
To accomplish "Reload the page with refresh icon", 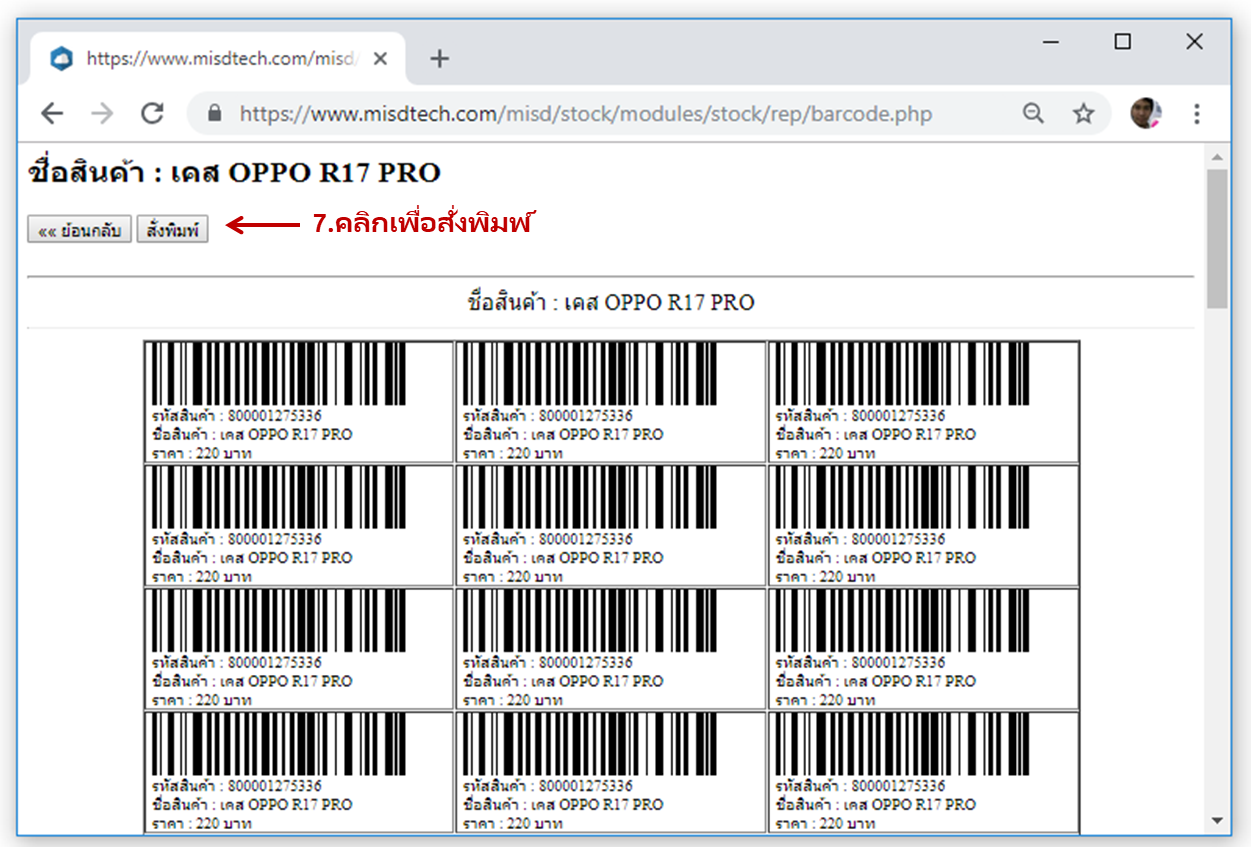I will pyautogui.click(x=152, y=114).
